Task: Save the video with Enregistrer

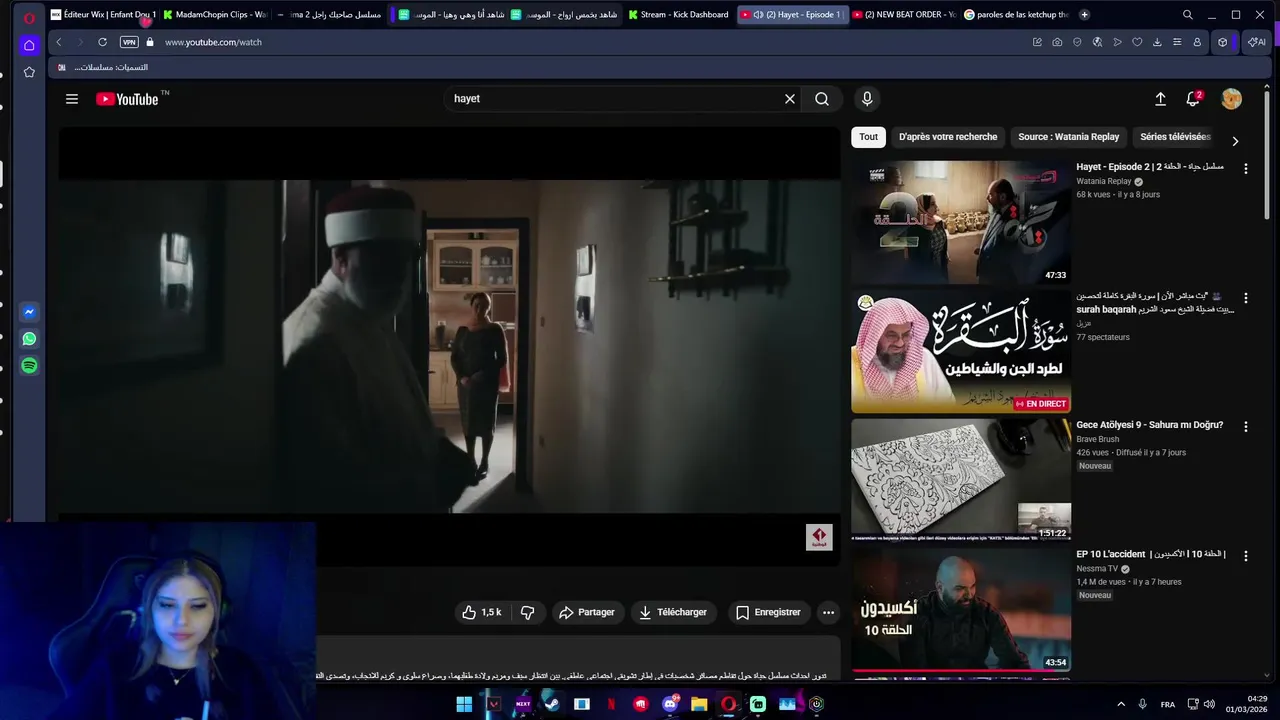Action: pos(768,612)
